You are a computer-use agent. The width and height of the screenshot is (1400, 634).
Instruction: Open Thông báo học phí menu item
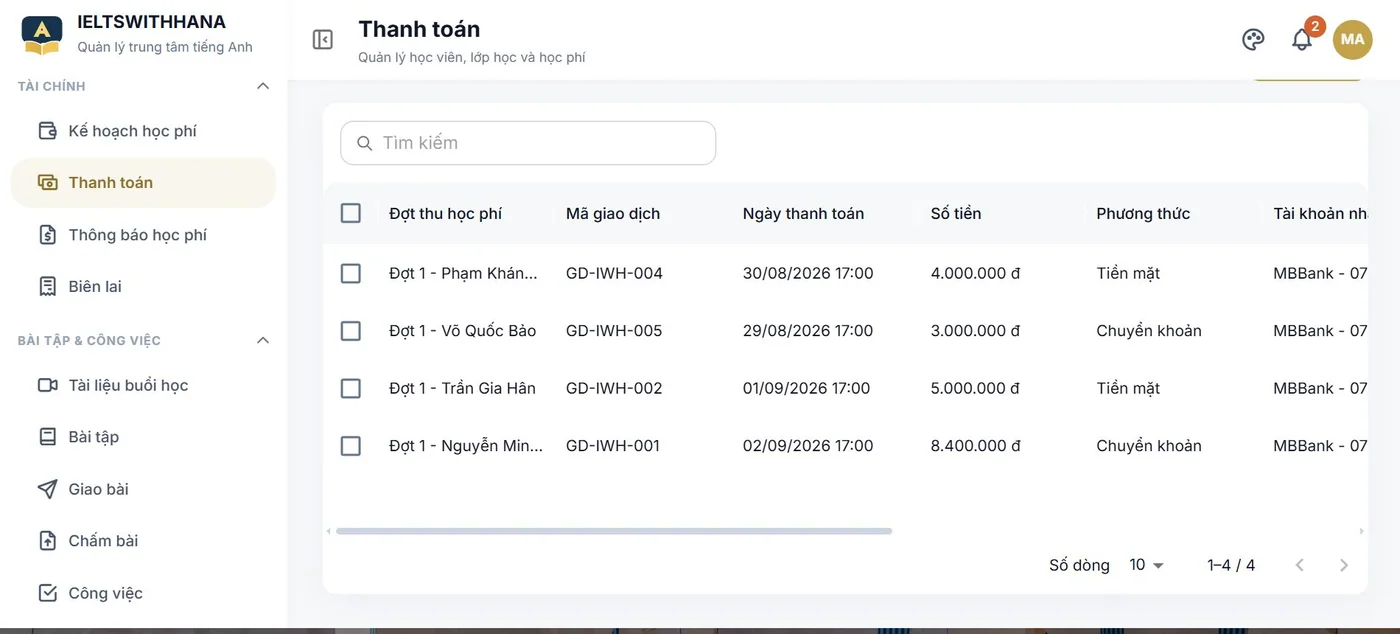click(143, 235)
